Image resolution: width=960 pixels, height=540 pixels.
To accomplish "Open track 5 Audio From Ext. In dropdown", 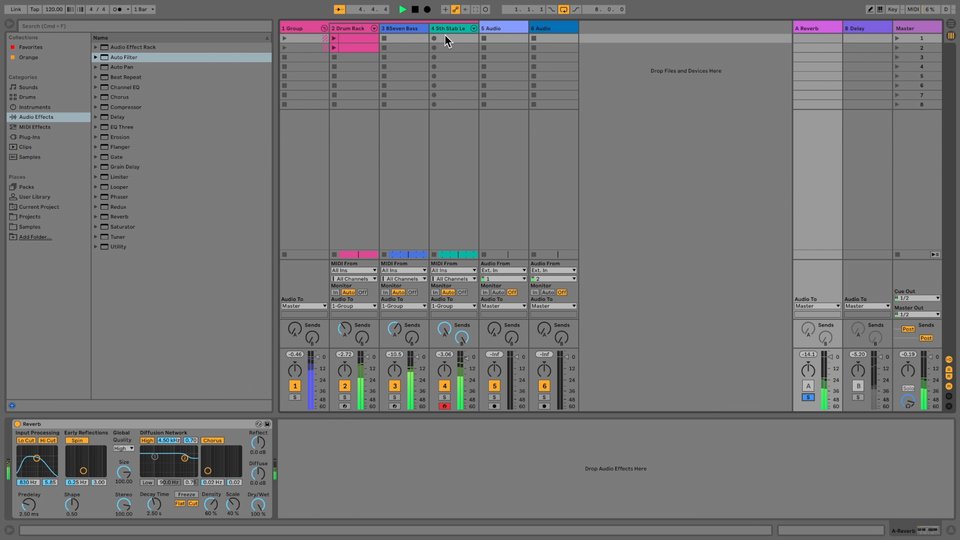I will [503, 270].
